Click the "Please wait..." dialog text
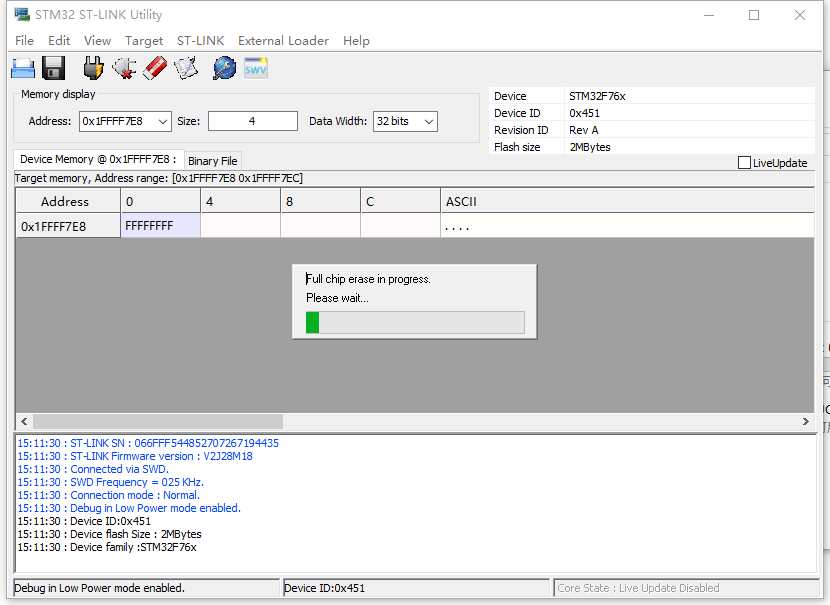This screenshot has height=605, width=830. pos(337,298)
